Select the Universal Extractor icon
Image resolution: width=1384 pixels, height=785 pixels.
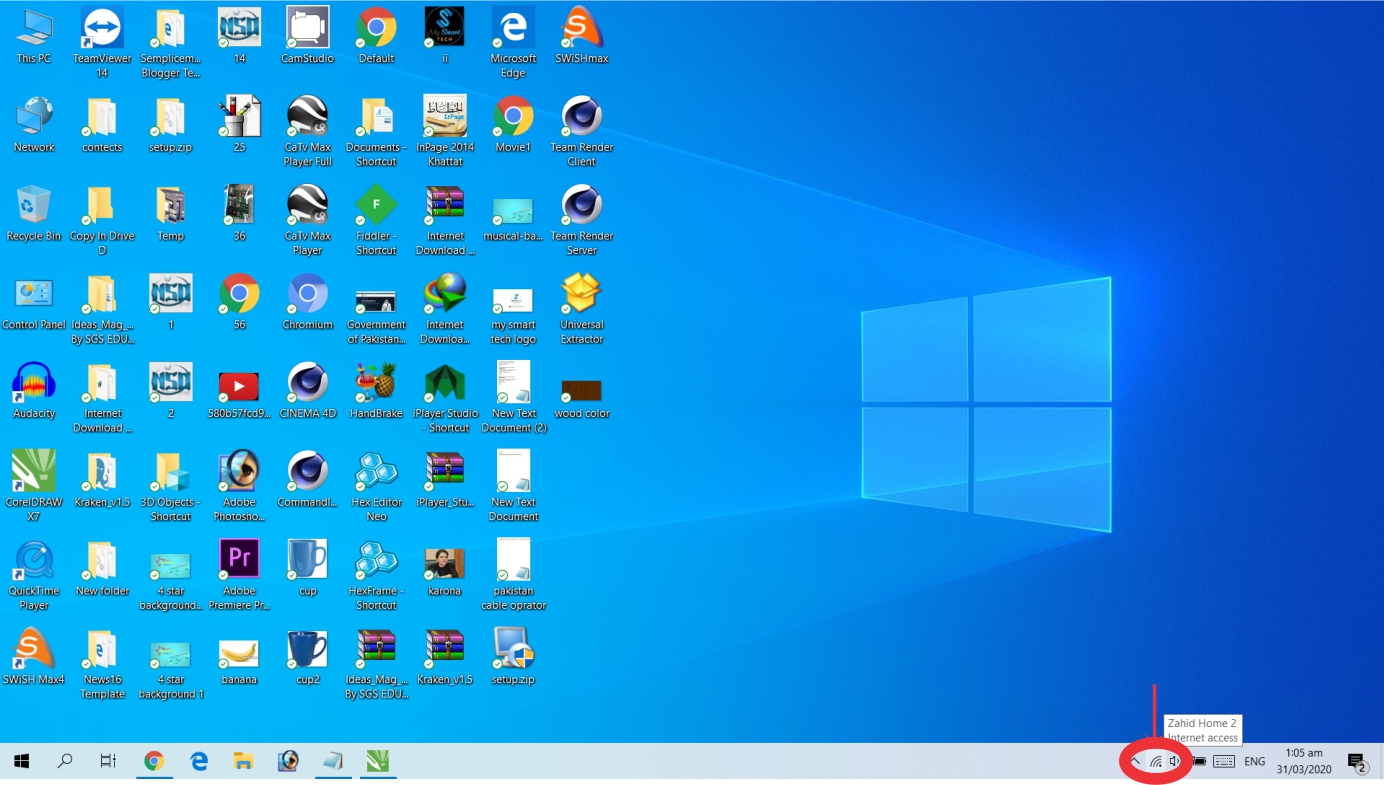tap(582, 310)
